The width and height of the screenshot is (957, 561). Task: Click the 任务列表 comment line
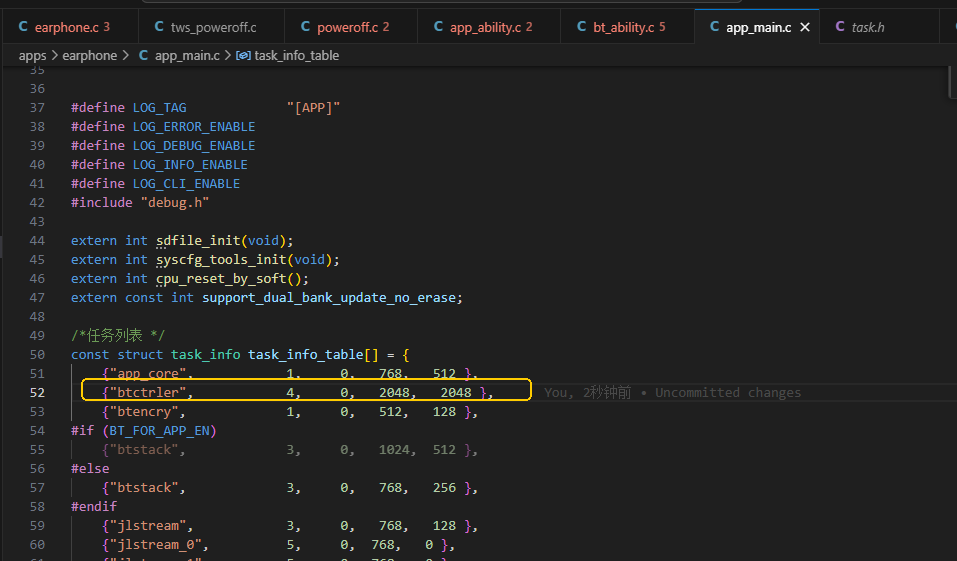[x=118, y=335]
